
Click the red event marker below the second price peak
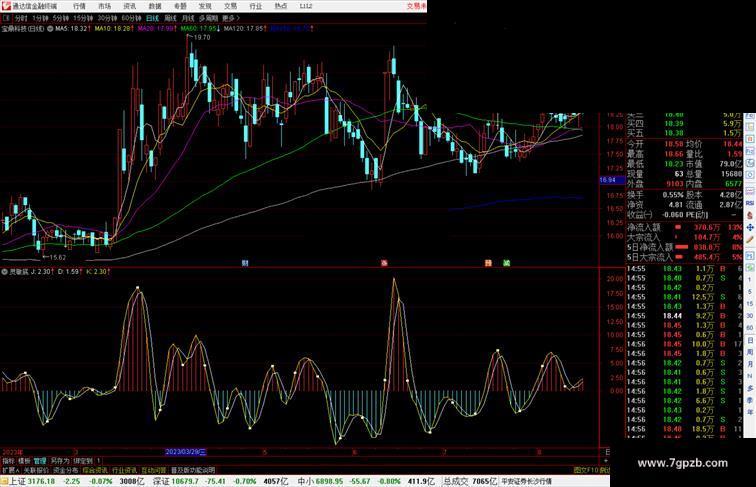384,263
